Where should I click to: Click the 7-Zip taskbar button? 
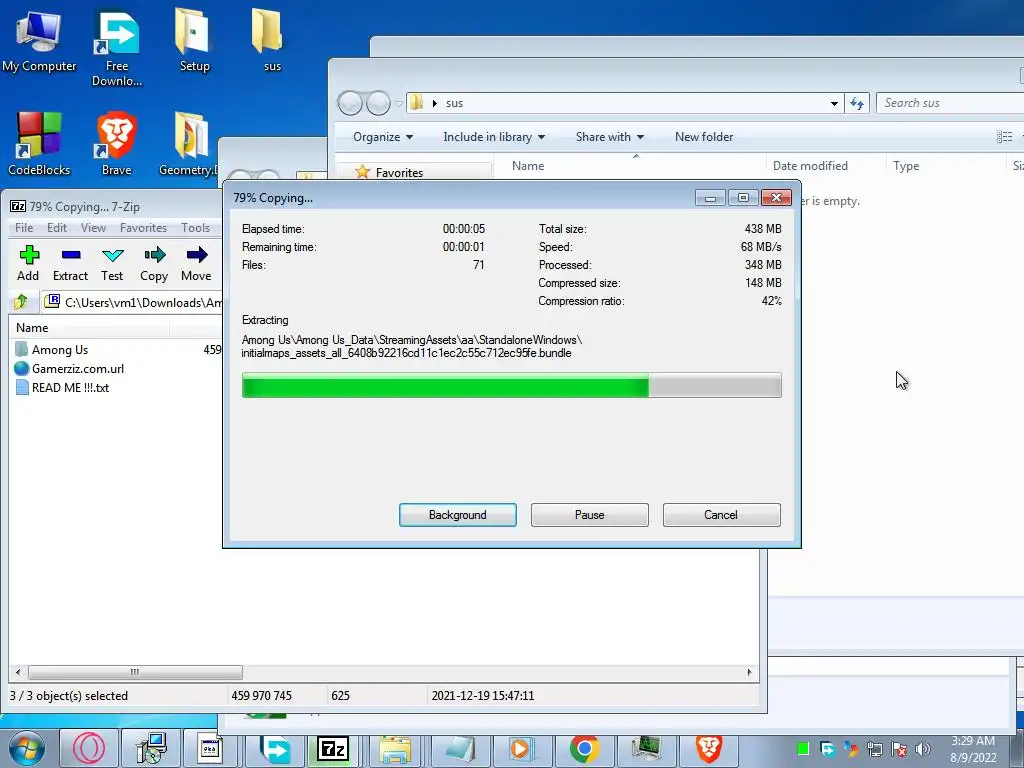point(333,748)
